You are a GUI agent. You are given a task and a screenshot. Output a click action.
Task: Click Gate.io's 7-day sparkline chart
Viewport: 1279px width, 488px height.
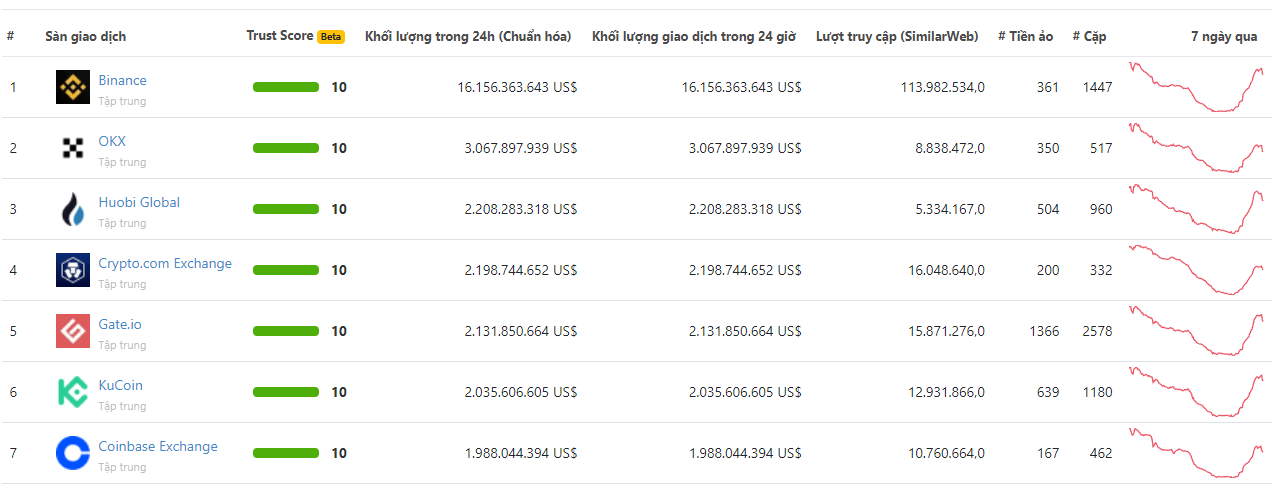(1196, 331)
